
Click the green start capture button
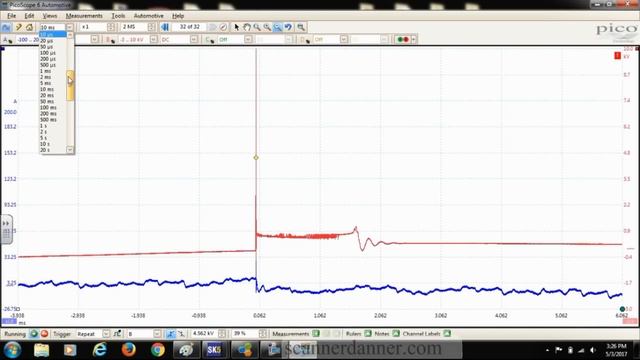[34, 334]
